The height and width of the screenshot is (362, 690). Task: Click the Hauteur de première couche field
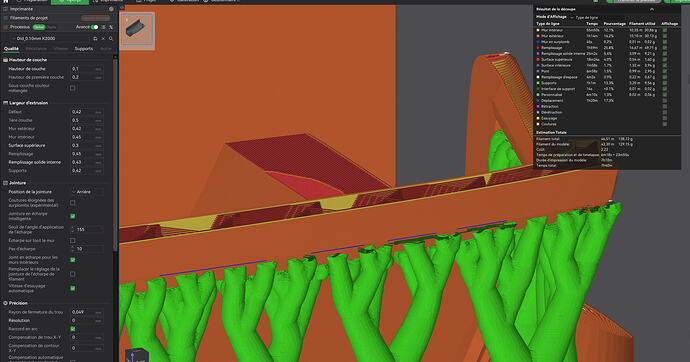(87, 77)
